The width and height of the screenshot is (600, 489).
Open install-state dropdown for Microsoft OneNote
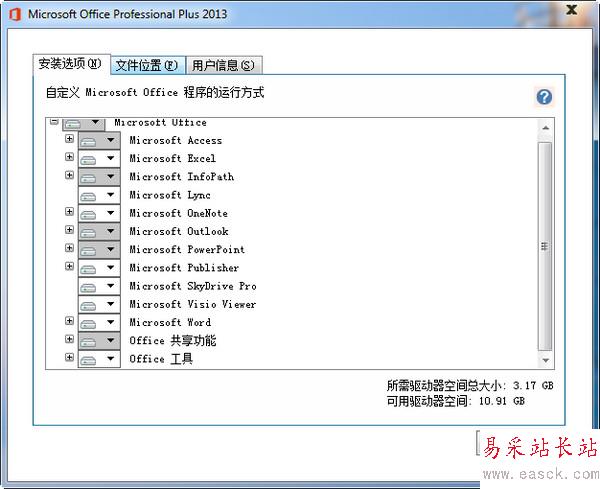point(99,213)
